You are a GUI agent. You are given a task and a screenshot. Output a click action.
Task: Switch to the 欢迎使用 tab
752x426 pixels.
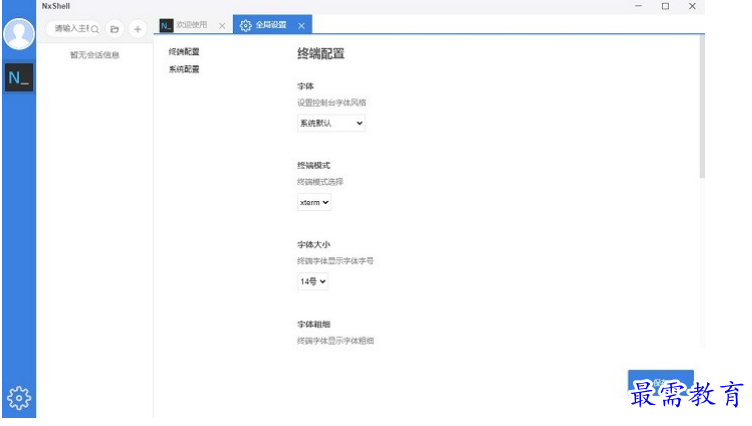[x=192, y=24]
